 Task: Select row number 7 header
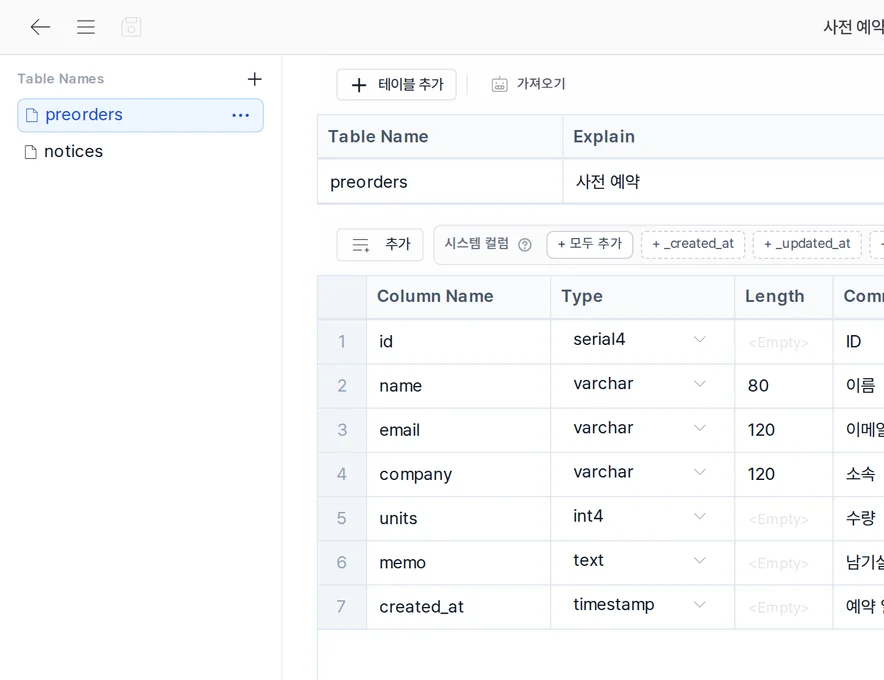coord(342,607)
